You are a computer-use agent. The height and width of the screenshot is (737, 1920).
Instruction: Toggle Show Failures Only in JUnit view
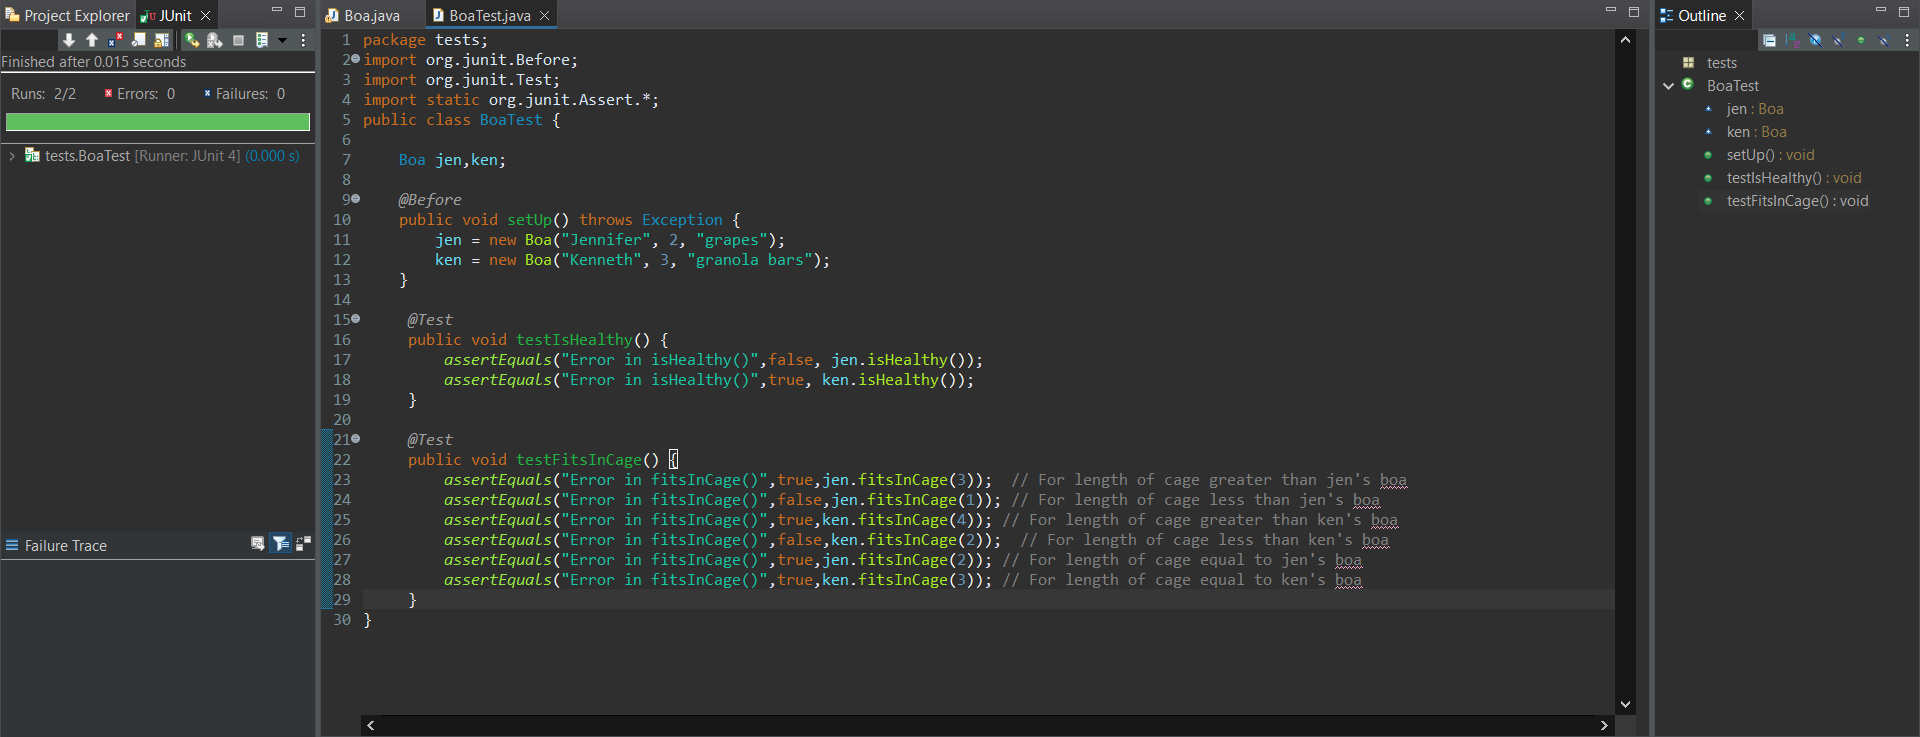tap(115, 40)
